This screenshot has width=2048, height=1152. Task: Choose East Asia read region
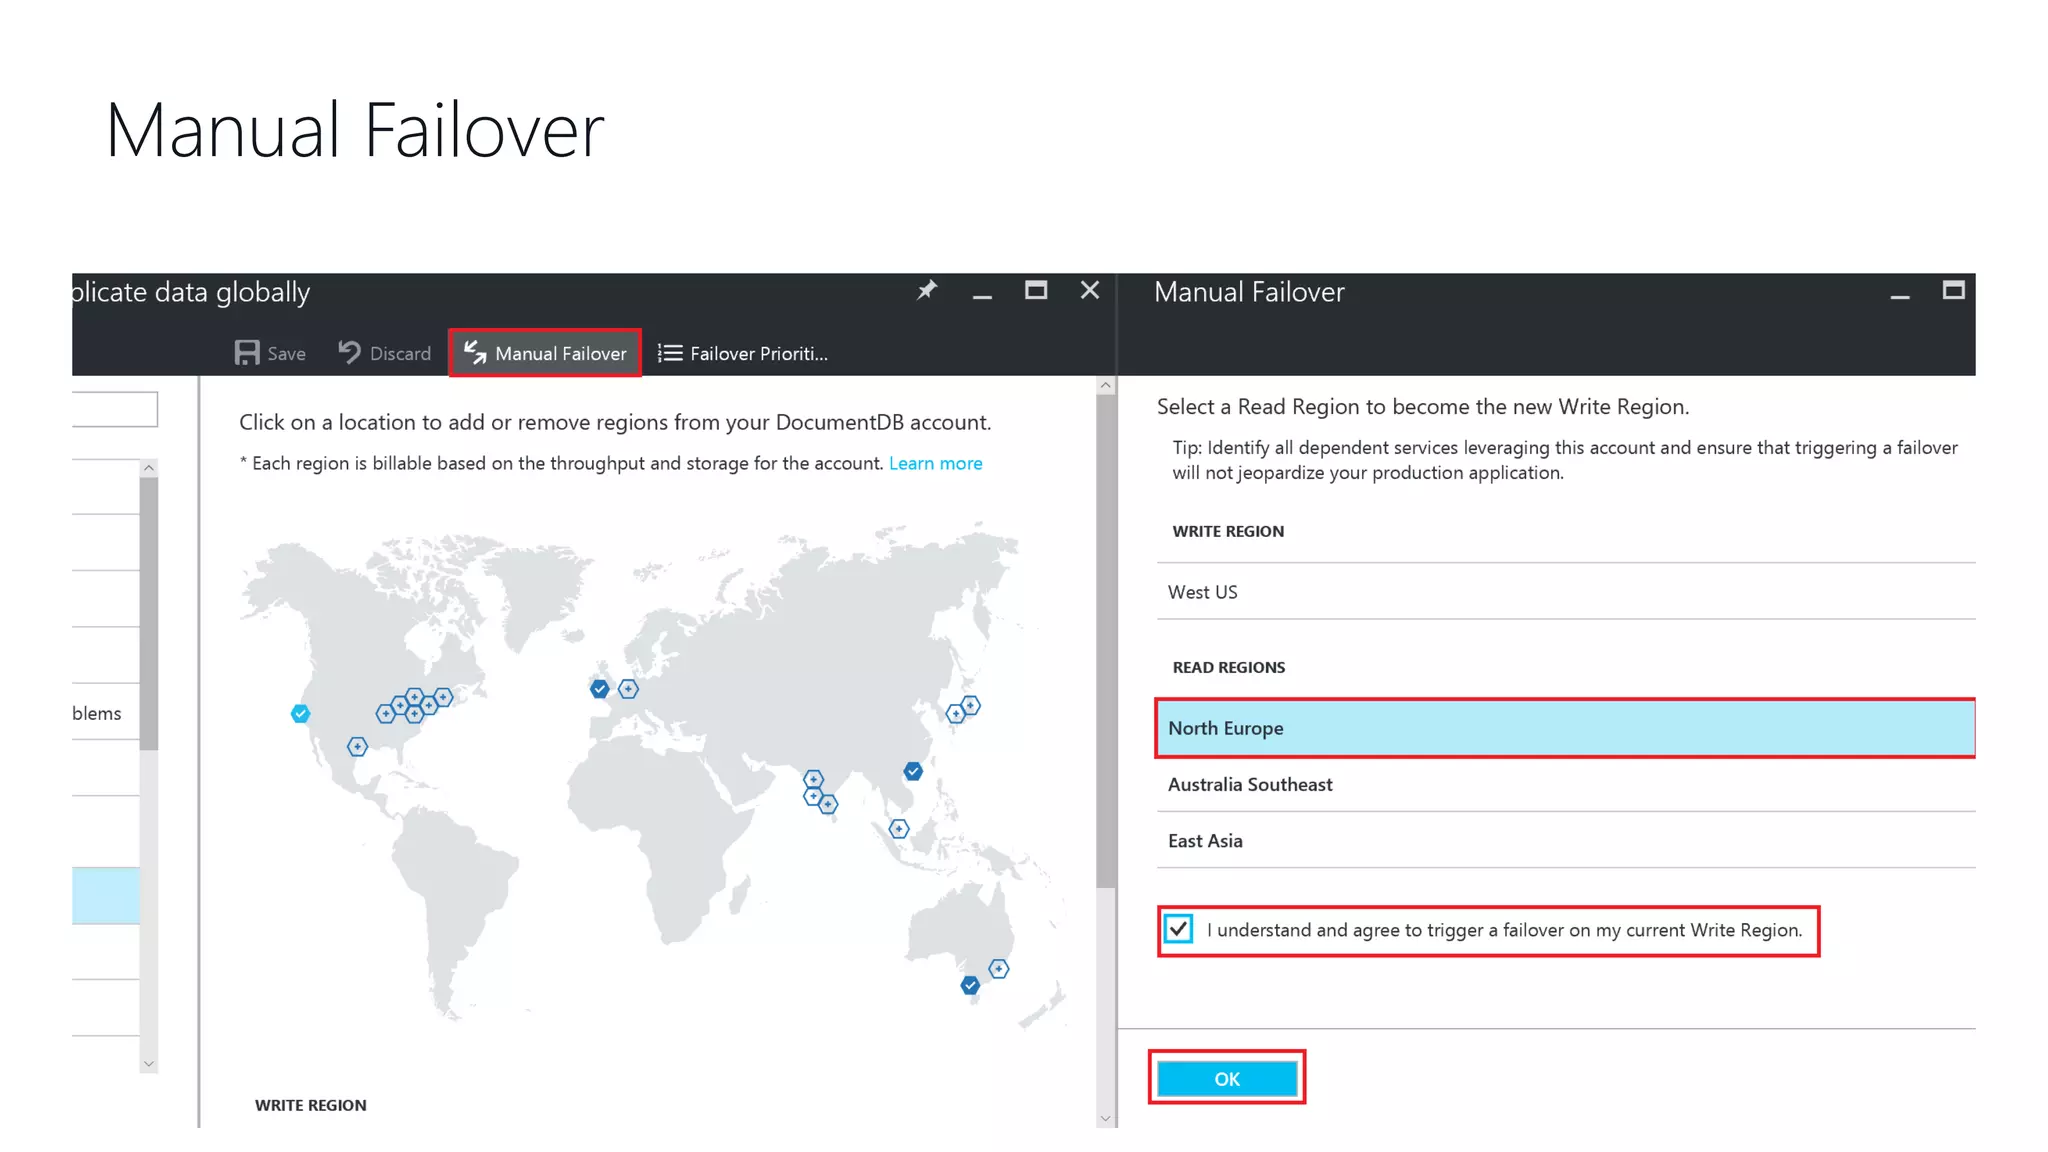coord(1565,841)
